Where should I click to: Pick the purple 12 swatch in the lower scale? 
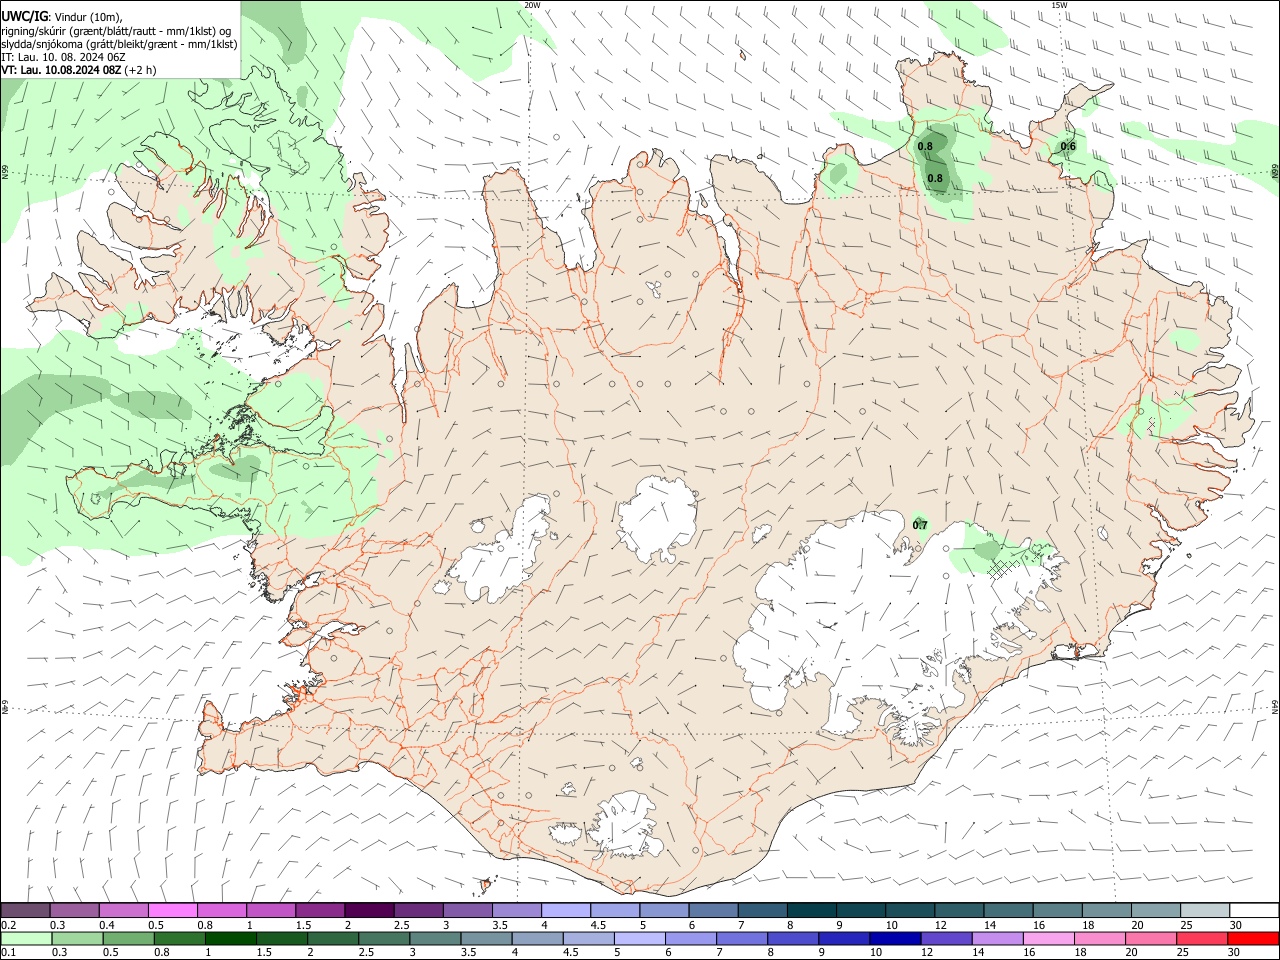click(945, 939)
